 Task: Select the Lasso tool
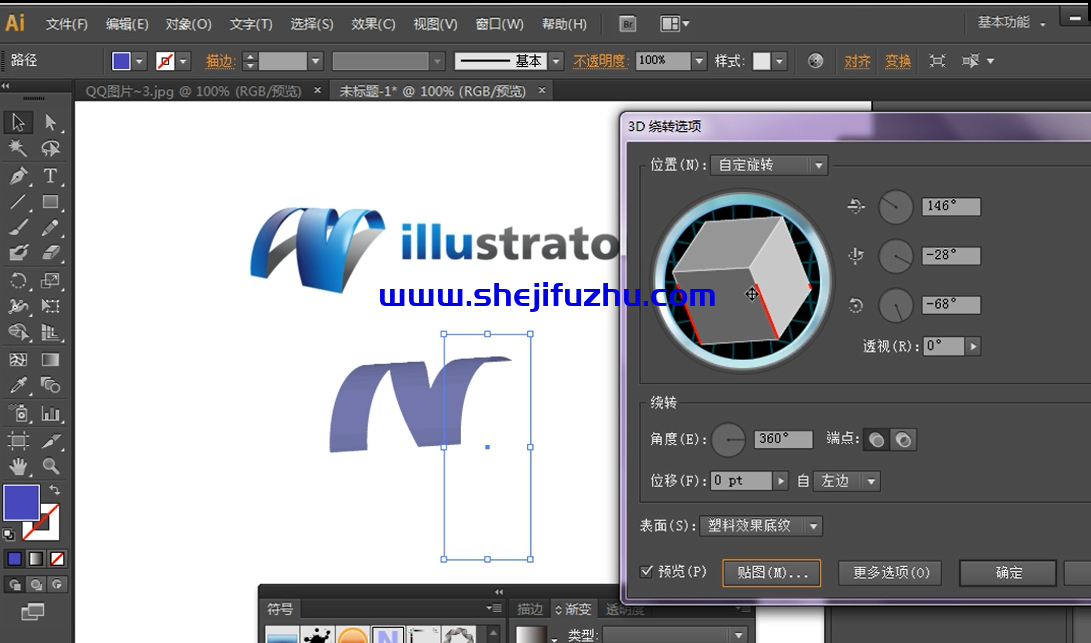(x=50, y=148)
